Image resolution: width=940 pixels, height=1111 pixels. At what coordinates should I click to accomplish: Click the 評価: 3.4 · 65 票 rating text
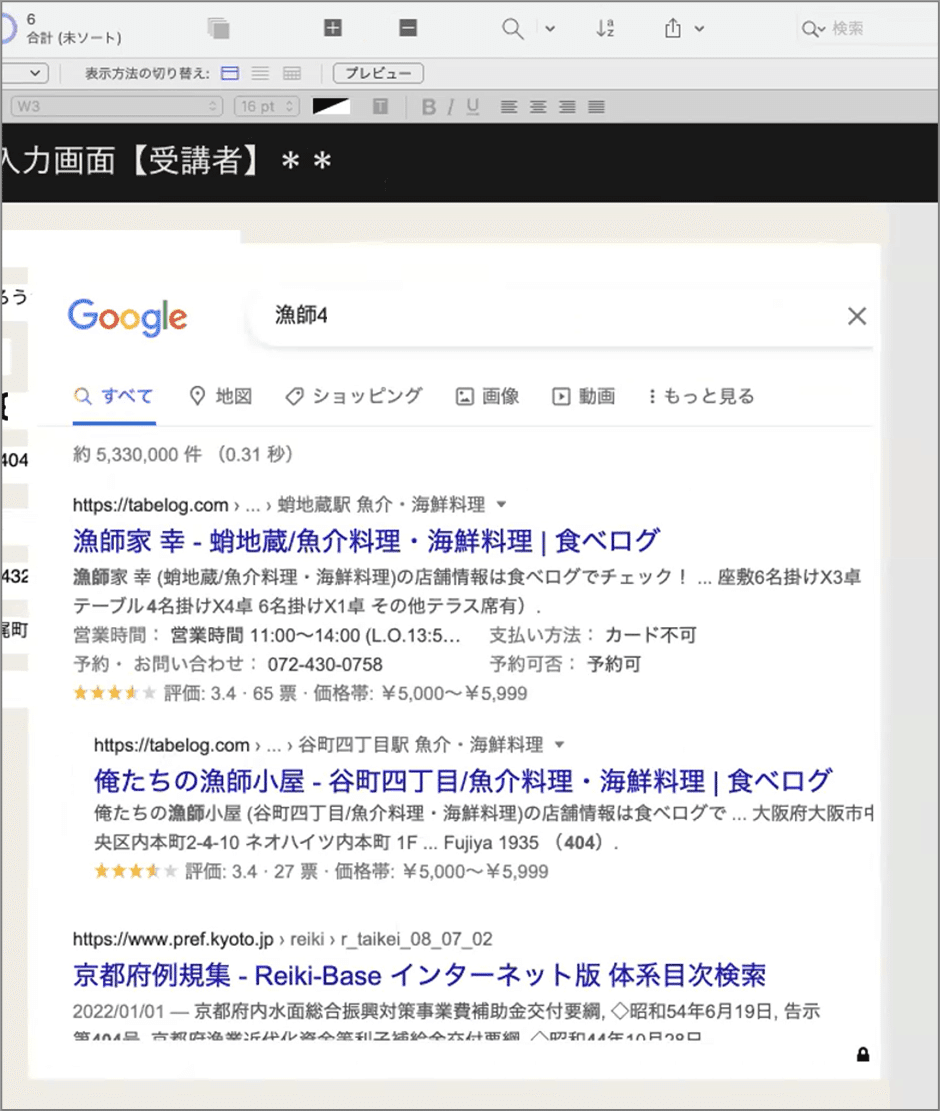[230, 694]
